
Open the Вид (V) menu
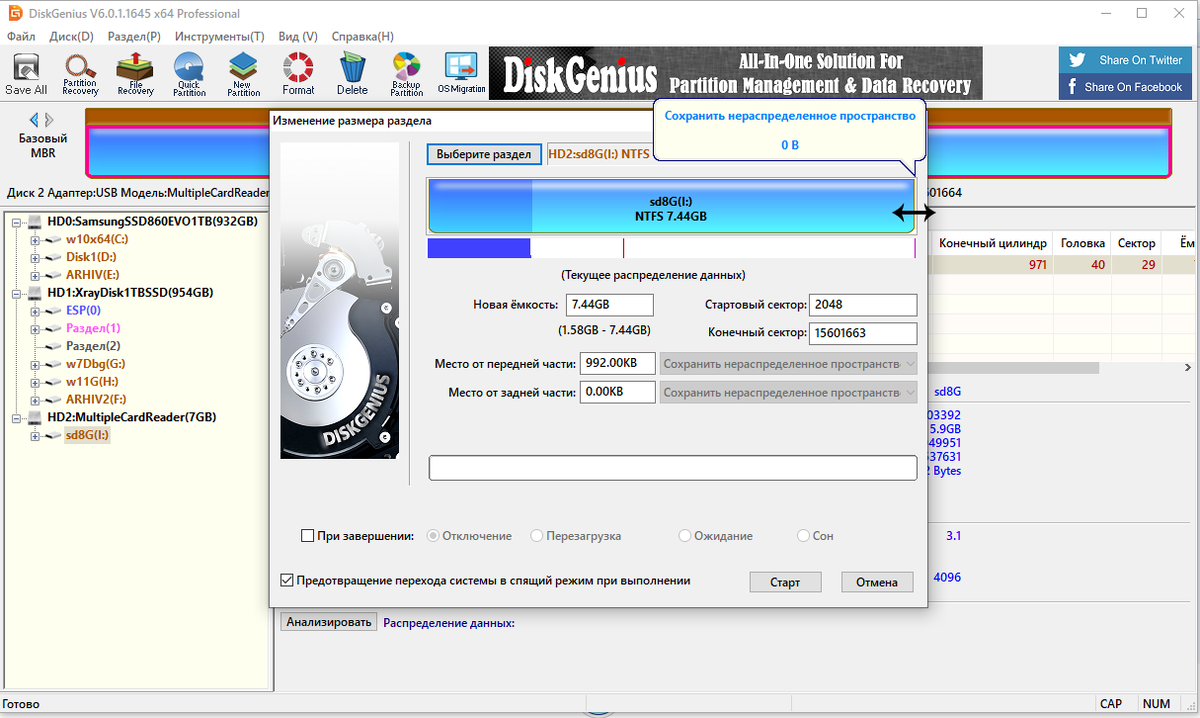(298, 36)
